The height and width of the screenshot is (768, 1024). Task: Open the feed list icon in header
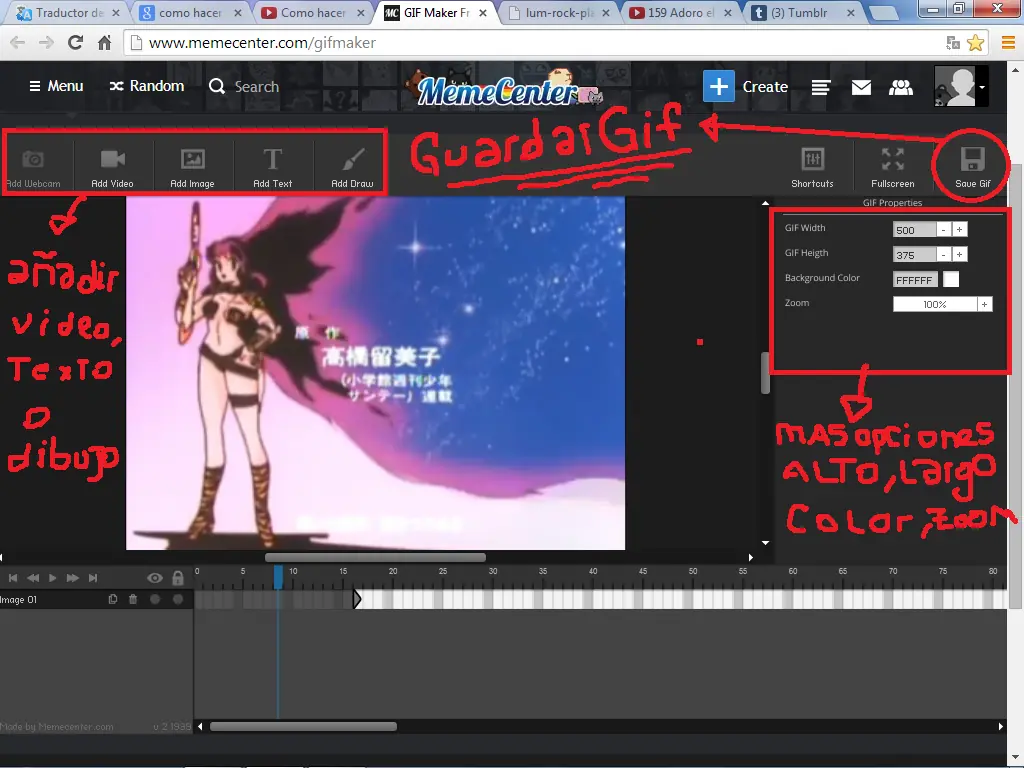coord(821,87)
